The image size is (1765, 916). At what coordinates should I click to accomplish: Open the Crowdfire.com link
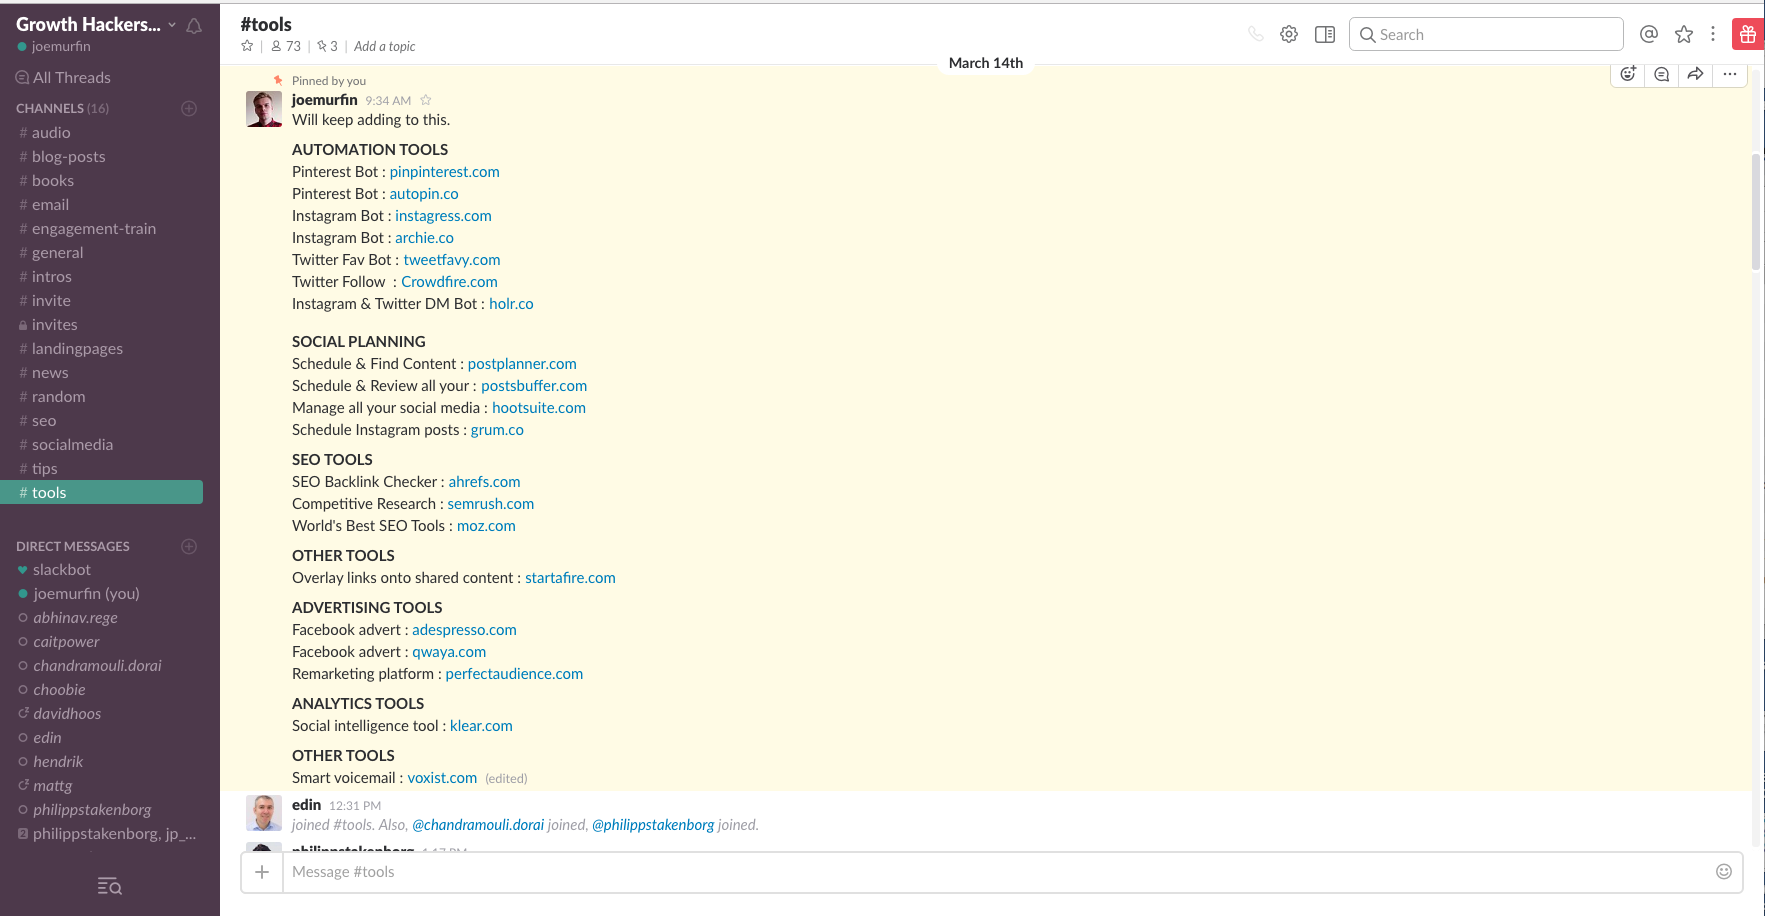(449, 282)
